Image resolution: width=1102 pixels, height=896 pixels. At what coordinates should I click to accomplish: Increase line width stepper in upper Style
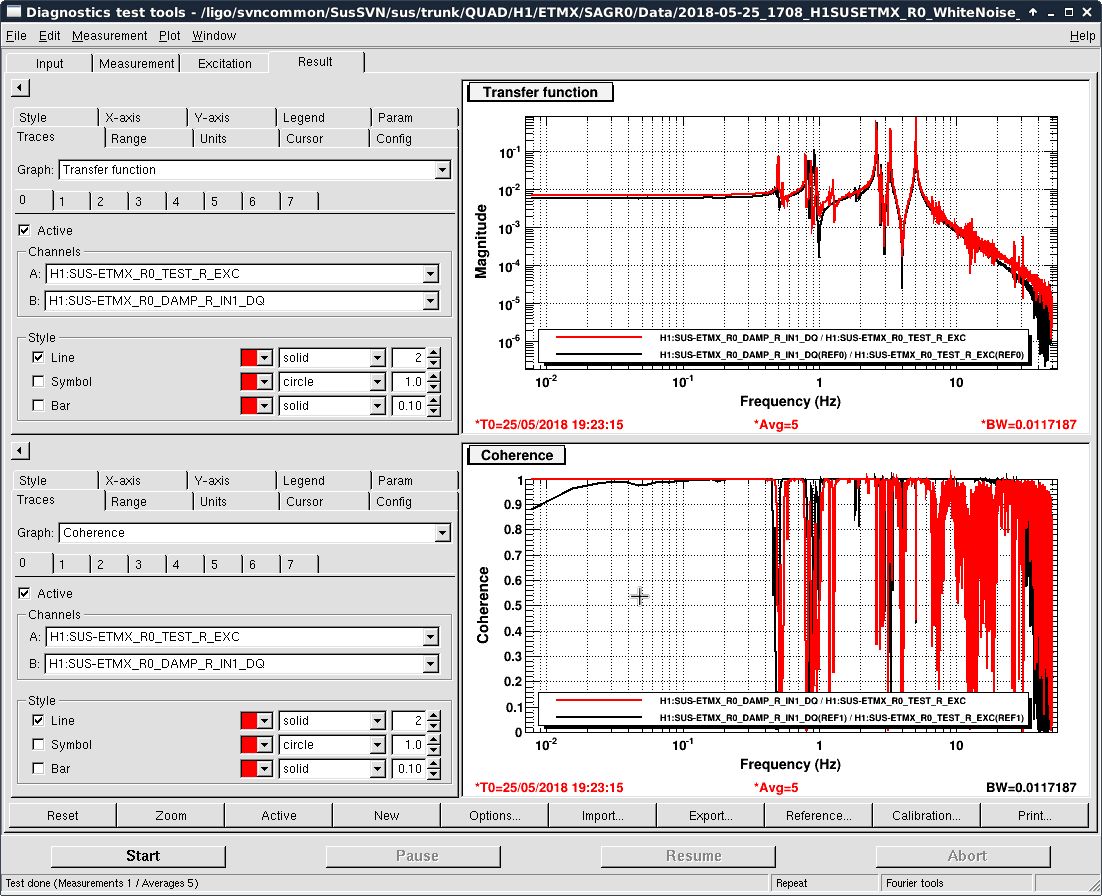pyautogui.click(x=433, y=353)
